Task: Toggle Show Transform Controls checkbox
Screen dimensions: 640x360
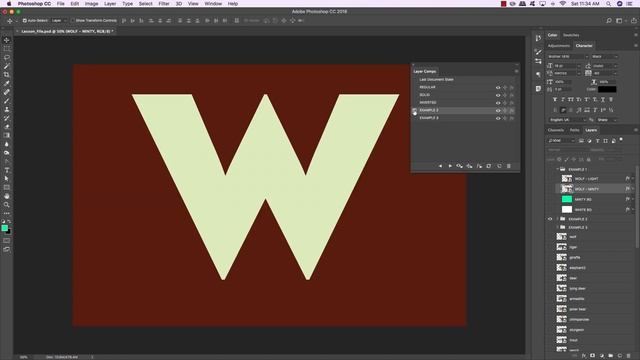Action: 73,20
